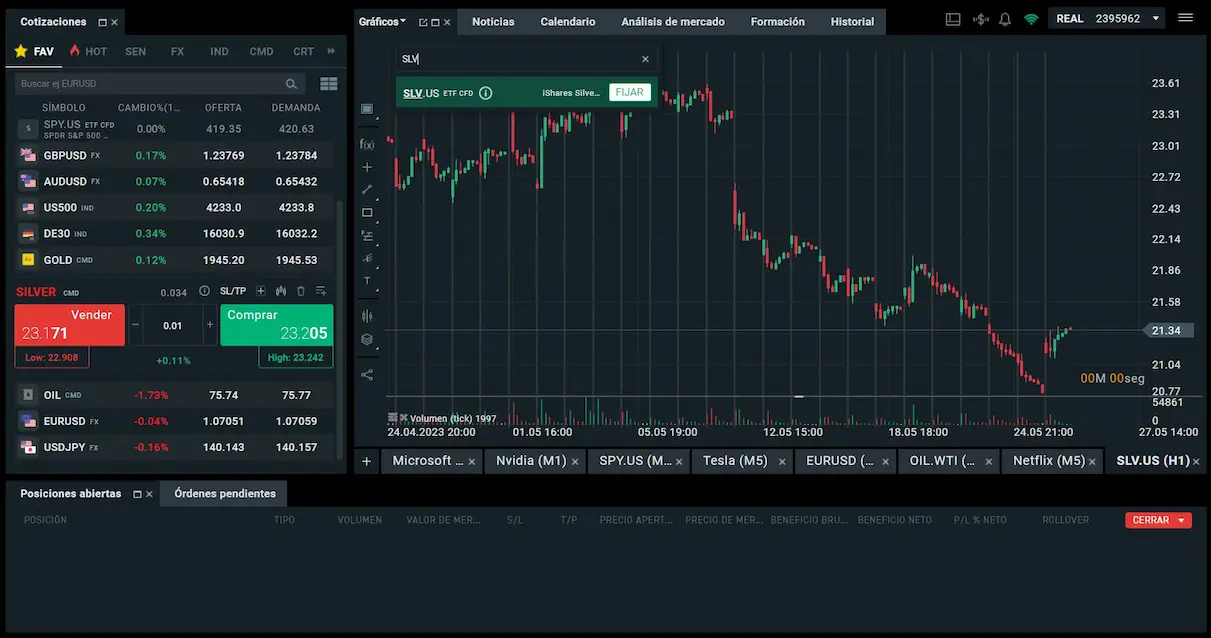Toggle the quotes grid view layout
The image size is (1211, 638).
[328, 84]
